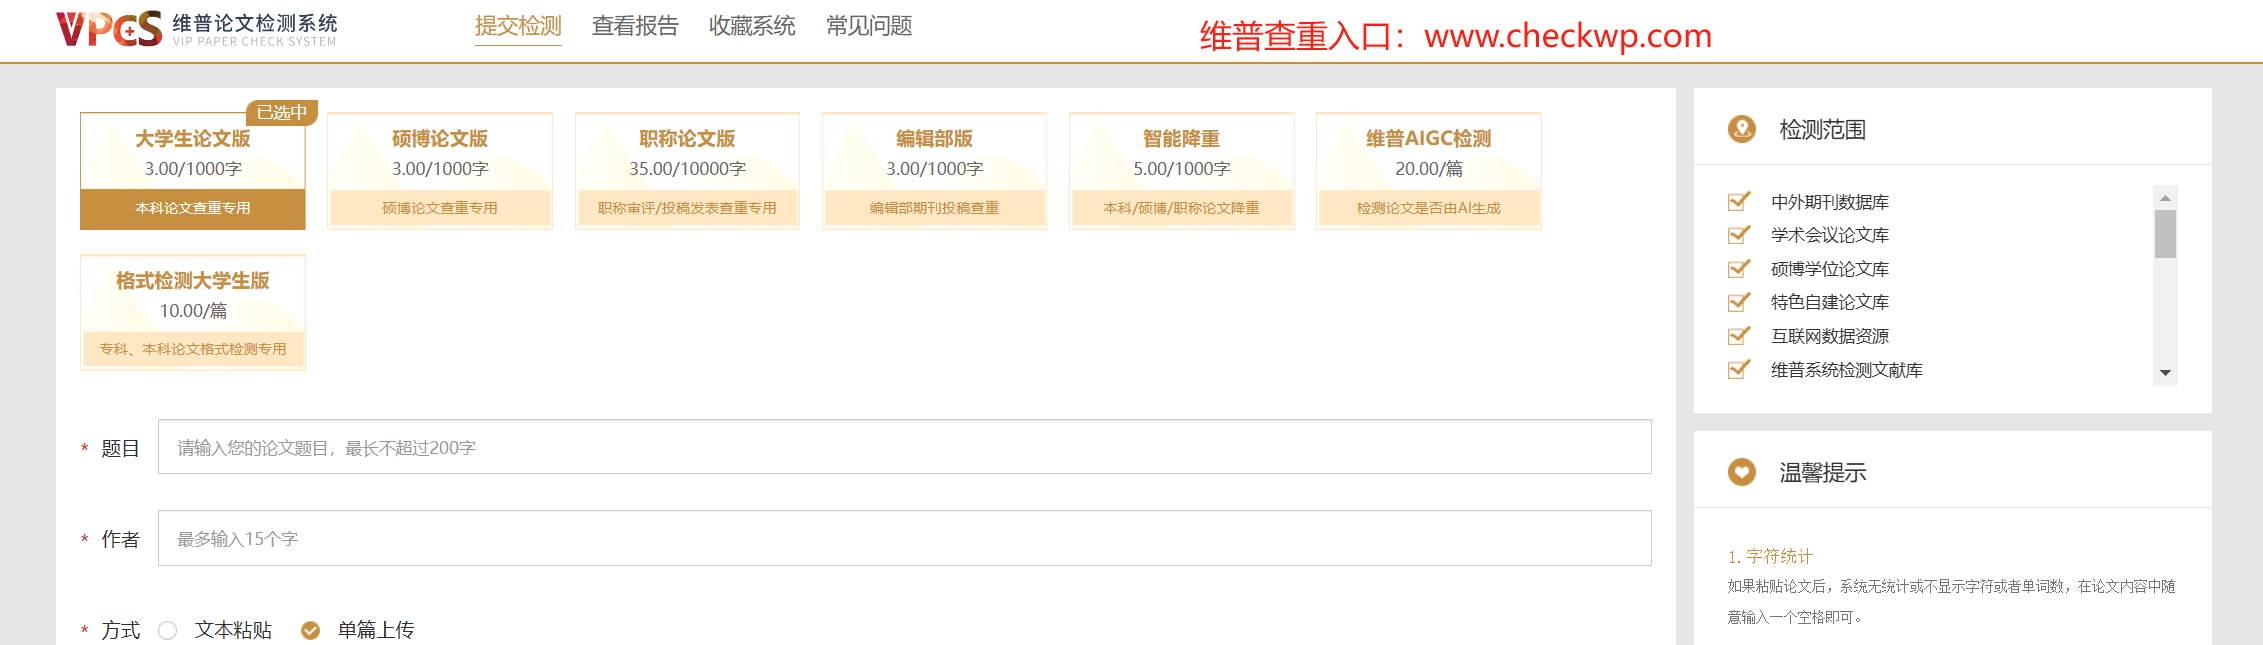
Task: Click the 已选中 badge on 大学生论文版
Action: [x=281, y=113]
